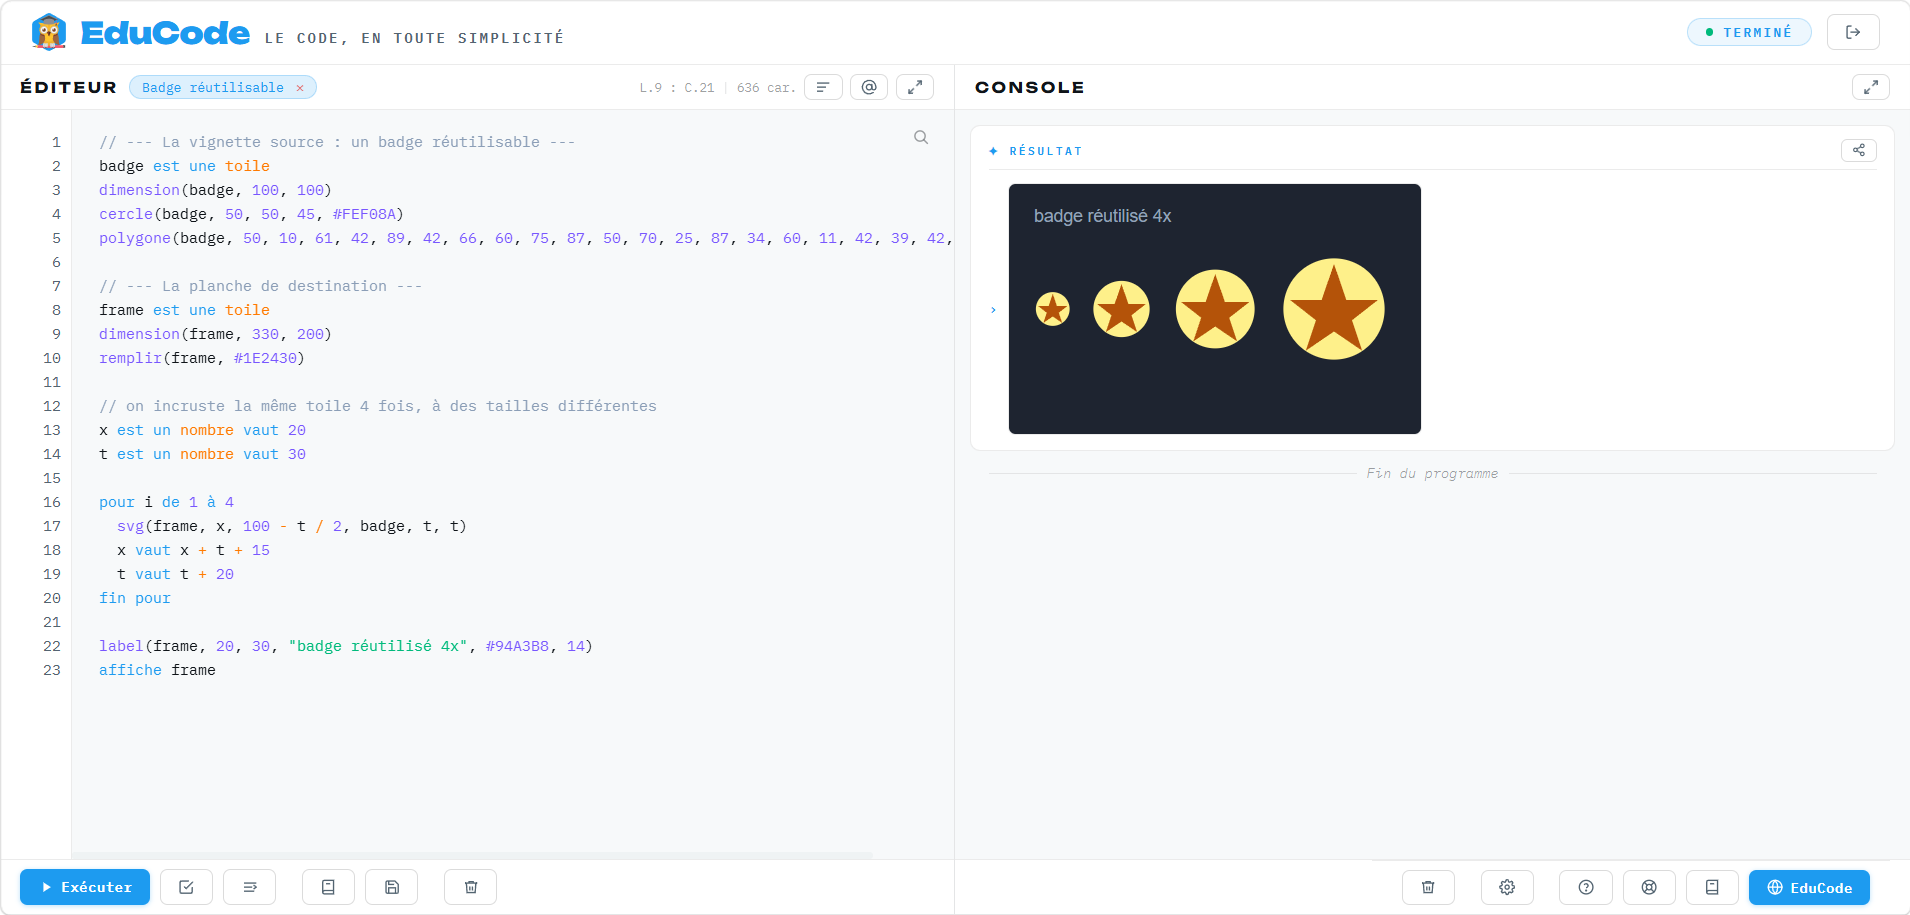
Task: Open console settings gear
Action: coord(1507,887)
